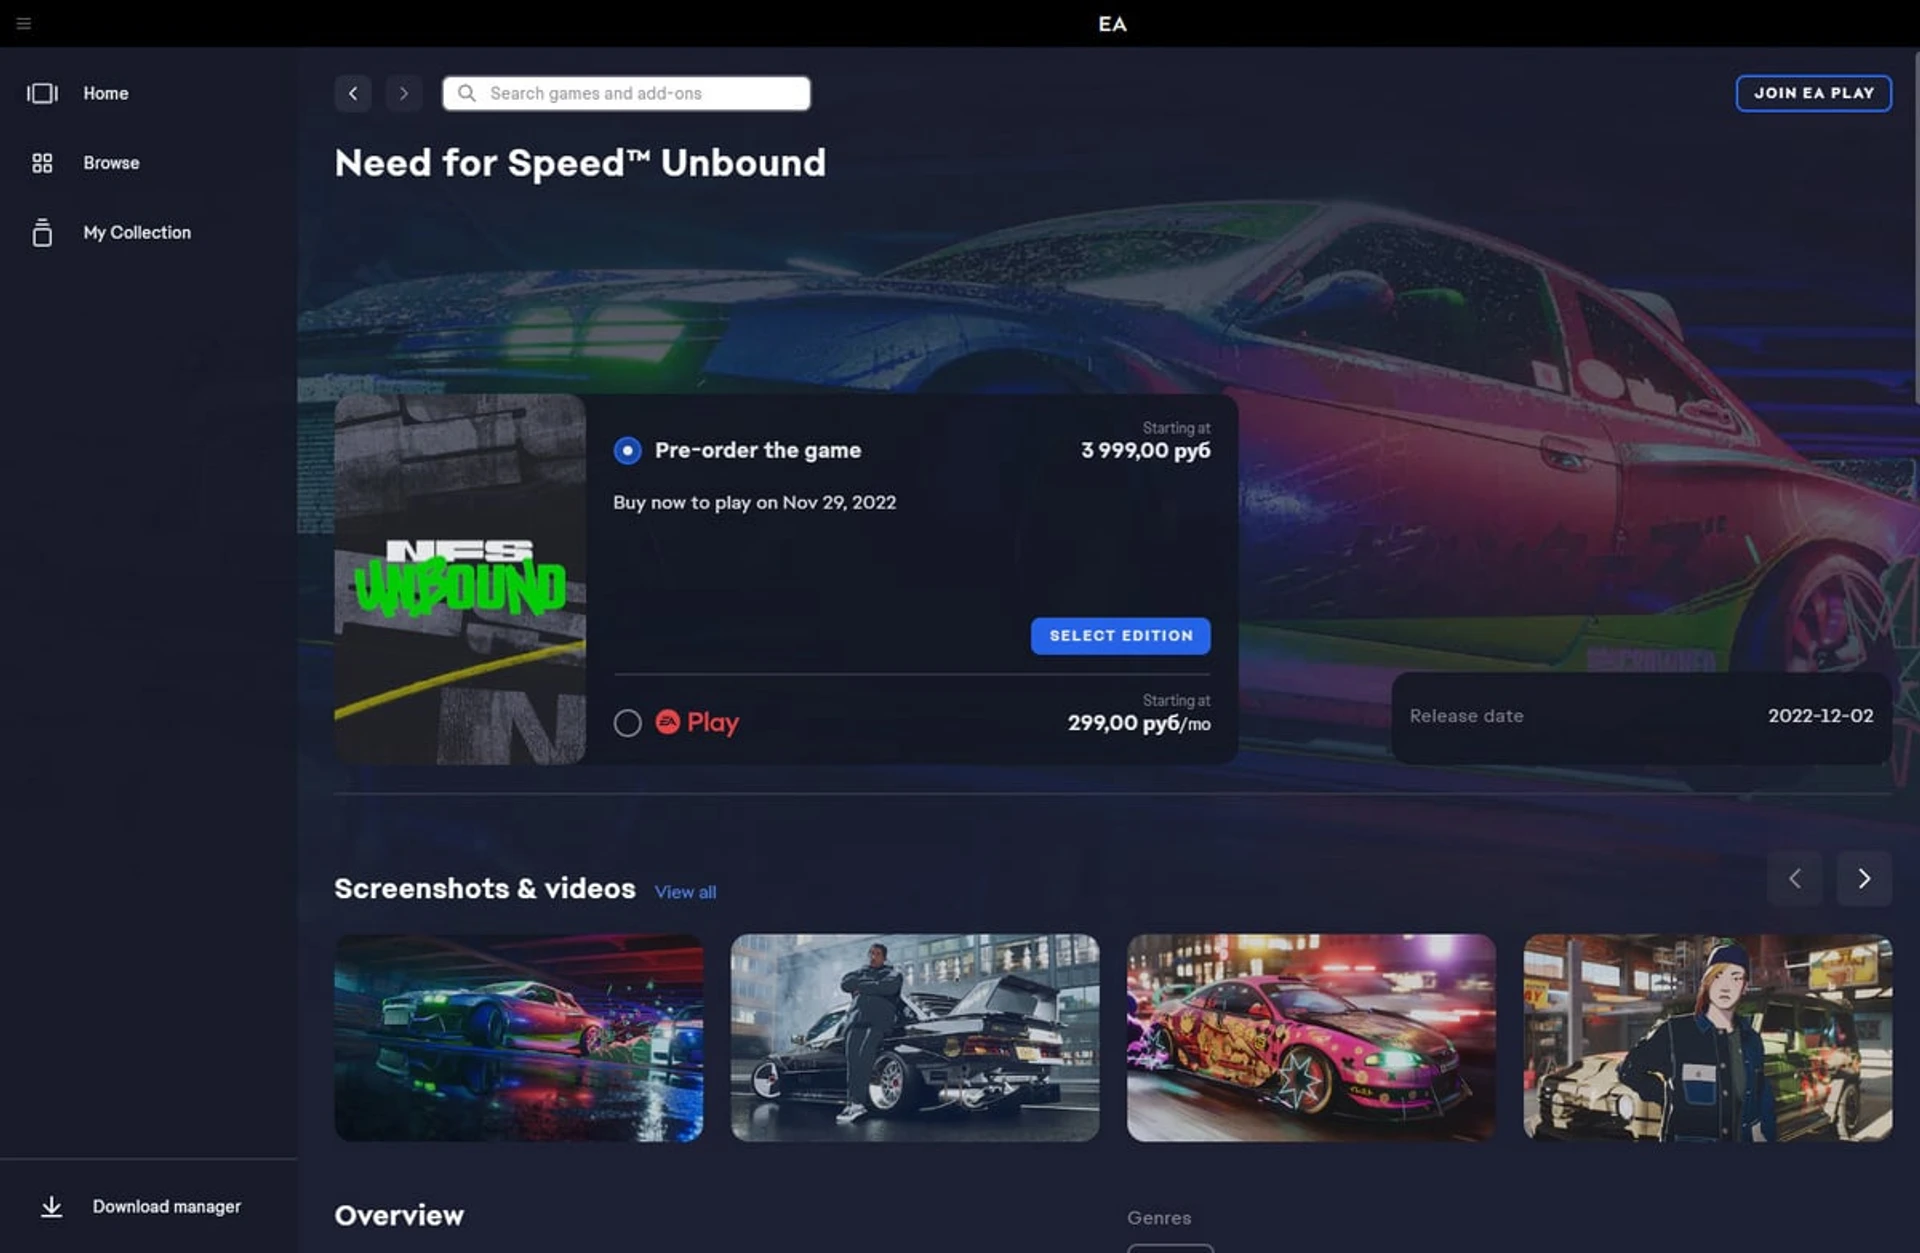Open the neon-lit car screenshot thumbnail
The width and height of the screenshot is (1920, 1253).
pyautogui.click(x=518, y=1038)
